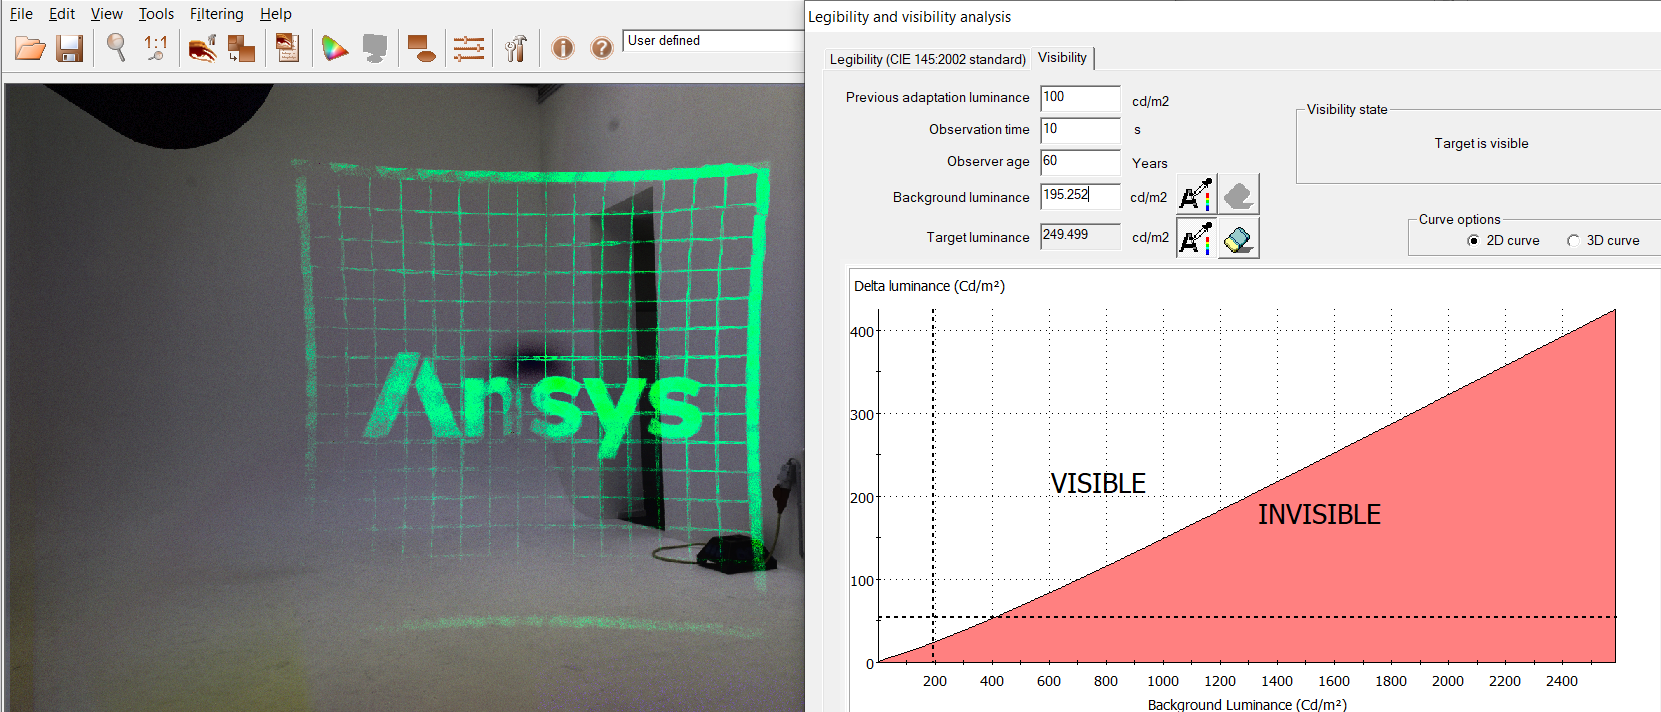This screenshot has width=1661, height=712.
Task: Click the rectangle and ellipse shapes icon
Action: [423, 48]
